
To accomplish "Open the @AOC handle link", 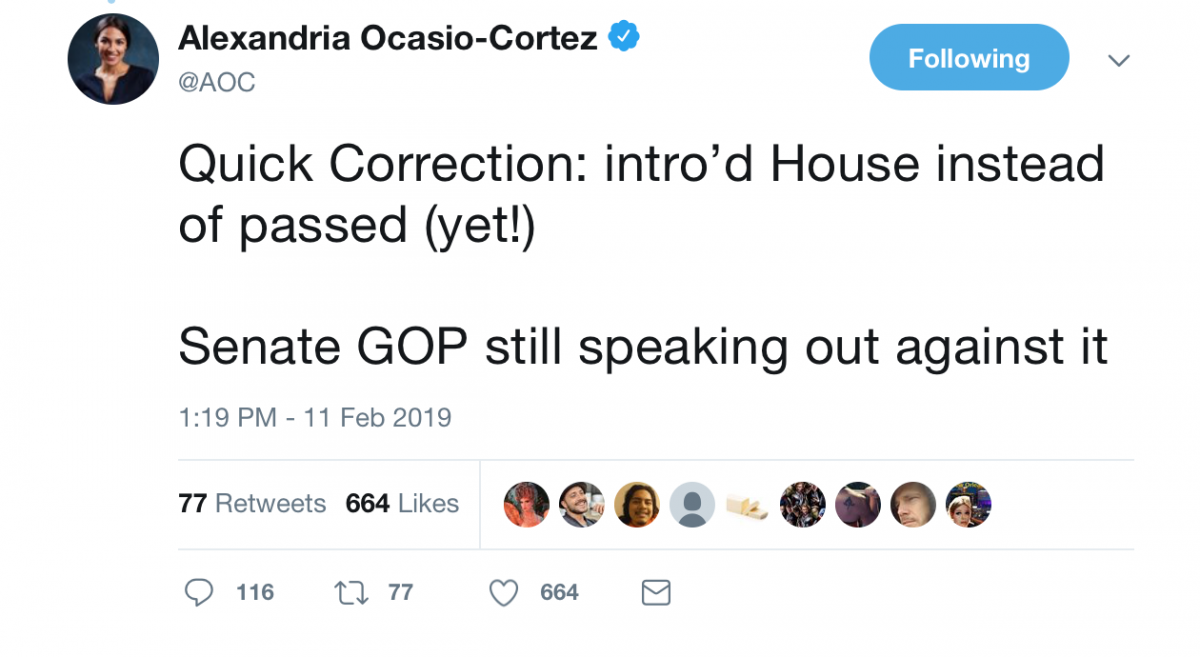I will 217,83.
